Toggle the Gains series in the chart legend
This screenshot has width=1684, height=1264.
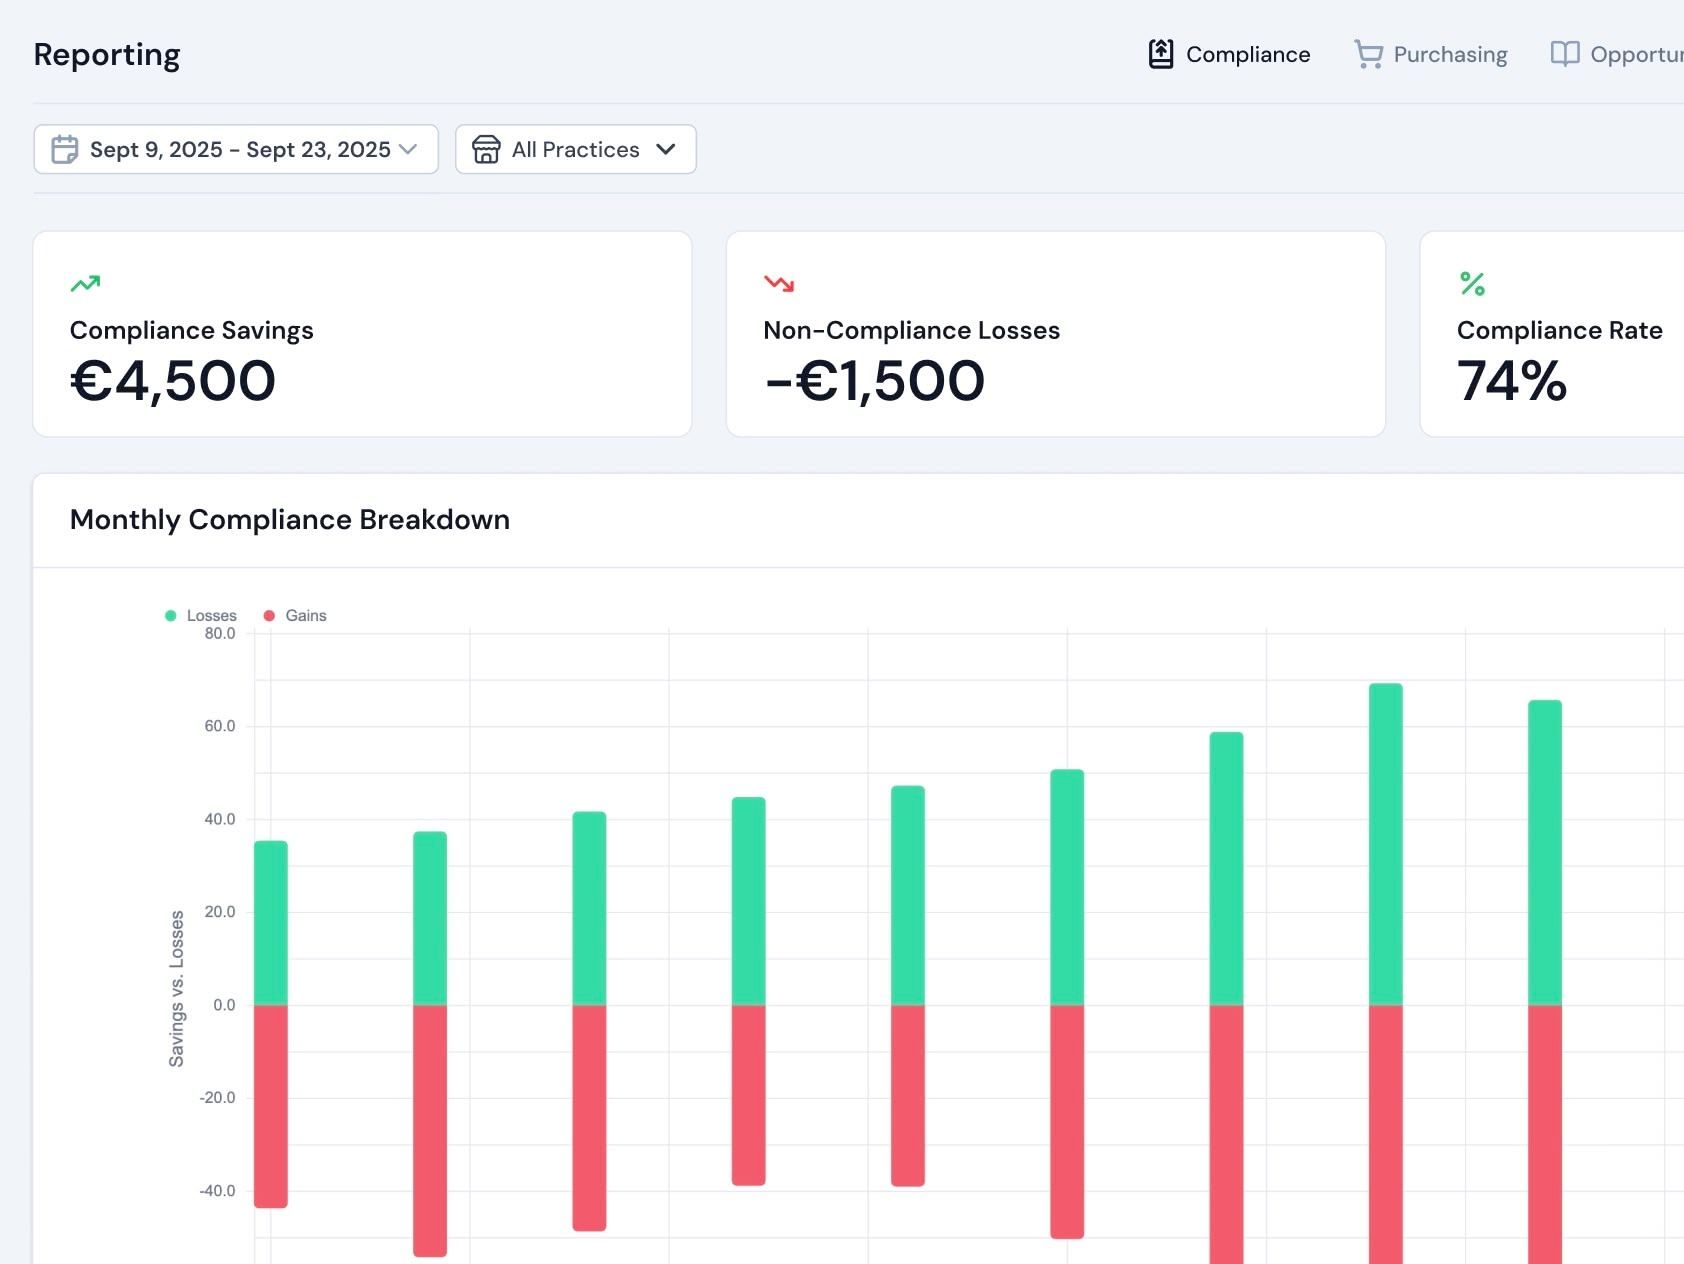(x=300, y=615)
